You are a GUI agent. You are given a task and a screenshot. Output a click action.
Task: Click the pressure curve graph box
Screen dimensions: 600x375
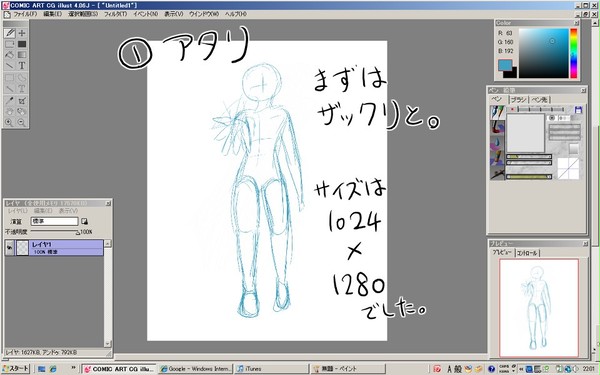point(568,168)
